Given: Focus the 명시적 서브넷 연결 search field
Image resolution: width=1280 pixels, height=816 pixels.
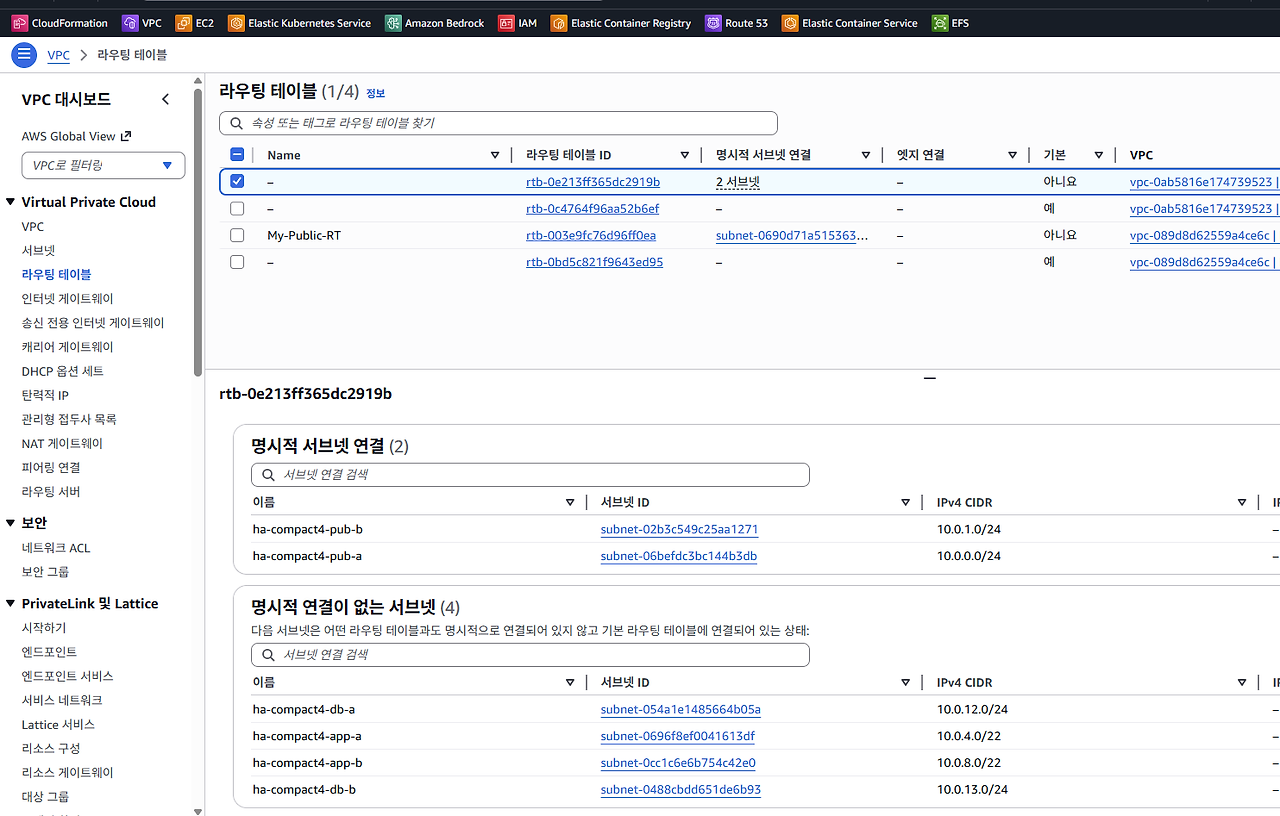Looking at the screenshot, I should (530, 474).
